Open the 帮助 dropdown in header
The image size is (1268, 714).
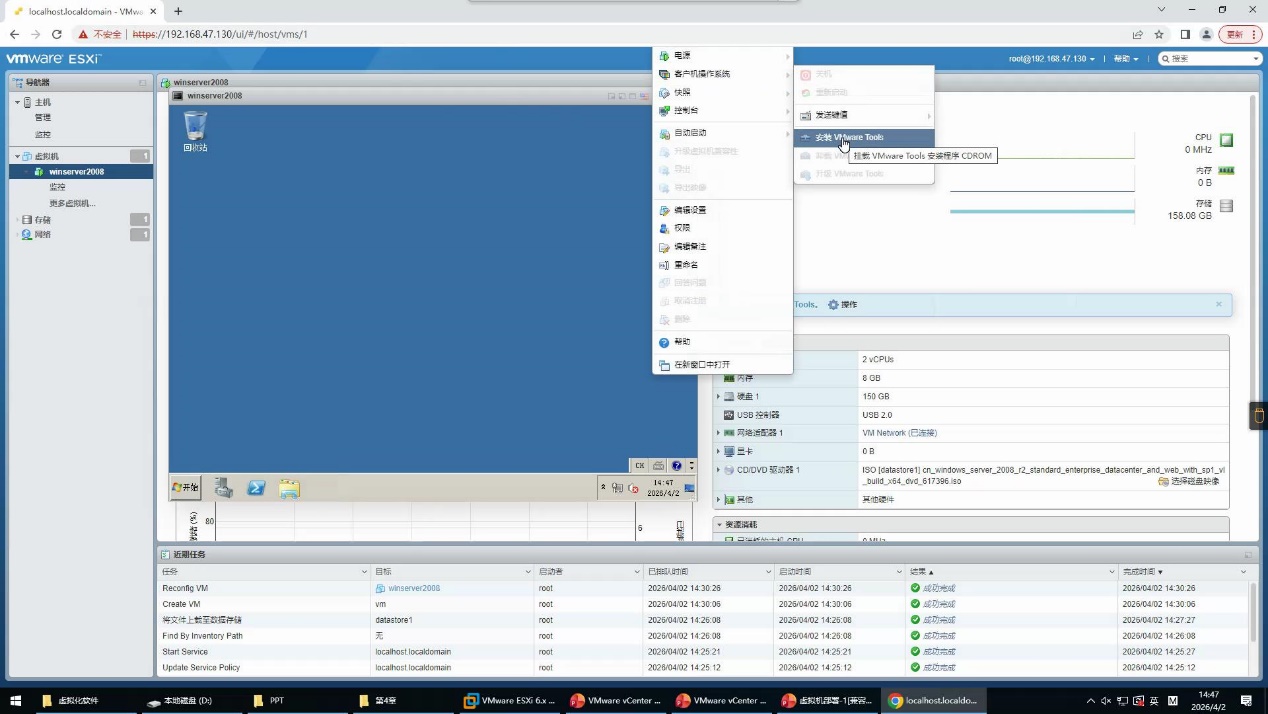[x=1126, y=59]
